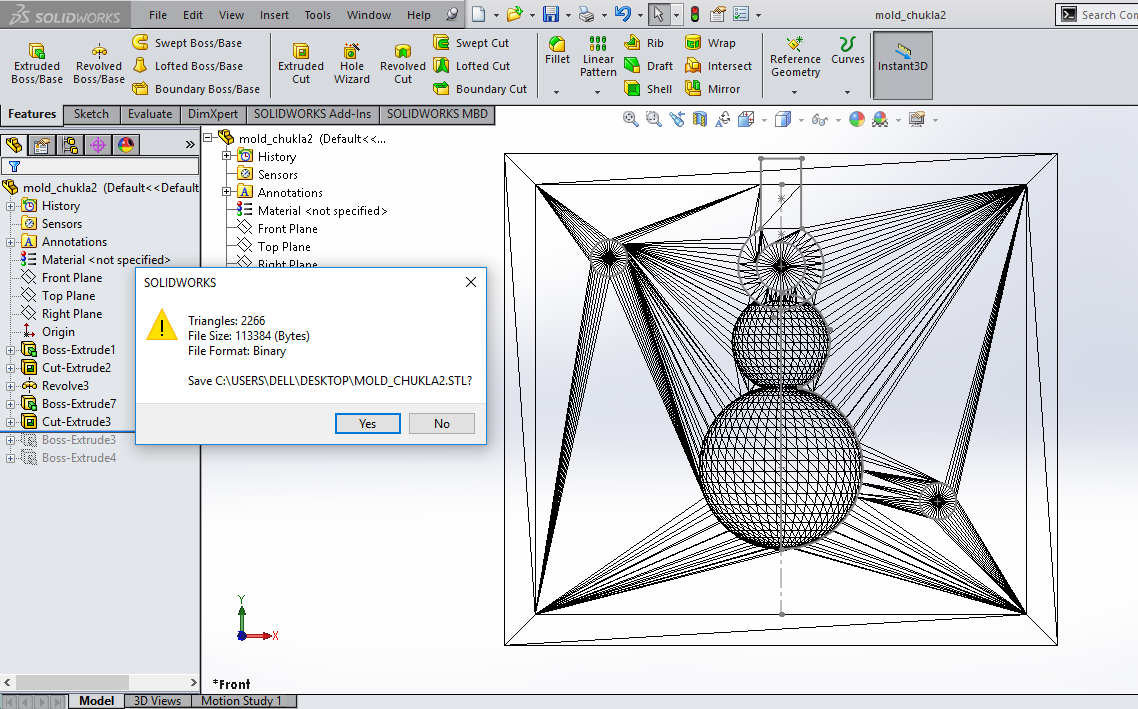The width and height of the screenshot is (1138, 709).
Task: Choose Lofted Boss/Base
Action: click(187, 66)
